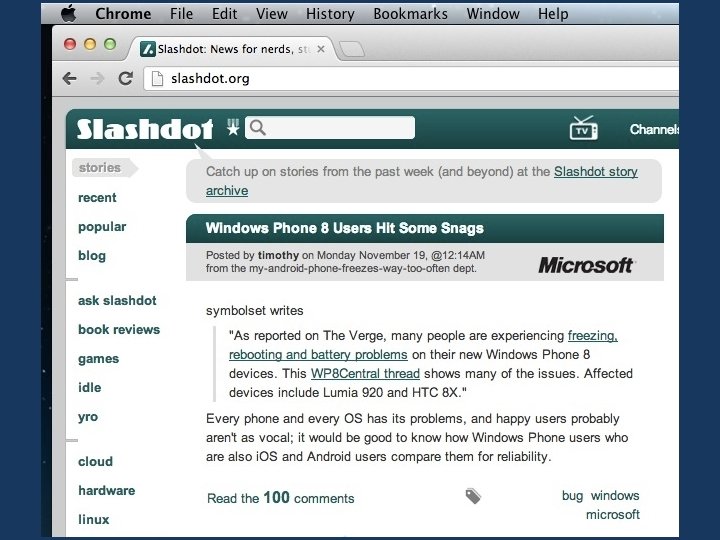The width and height of the screenshot is (720, 540).
Task: Open the WP8Central thread link
Action: pyautogui.click(x=365, y=373)
